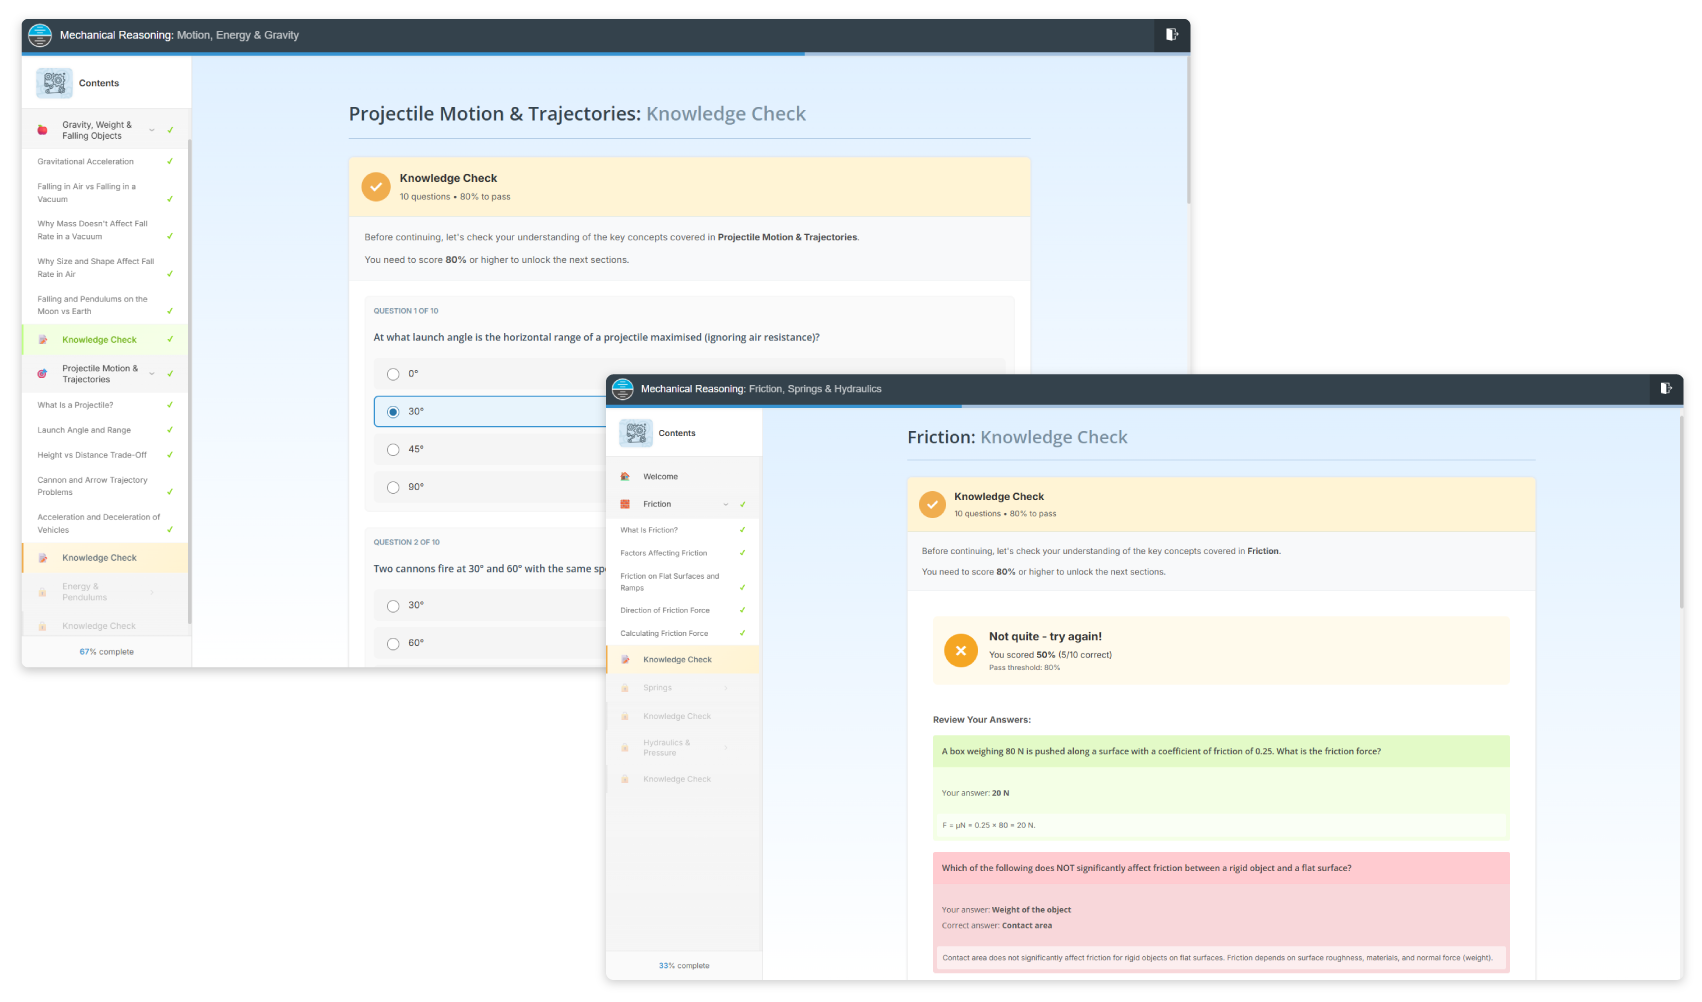Choose the 45° answer radio button
The width and height of the screenshot is (1702, 1002).
[x=393, y=450]
